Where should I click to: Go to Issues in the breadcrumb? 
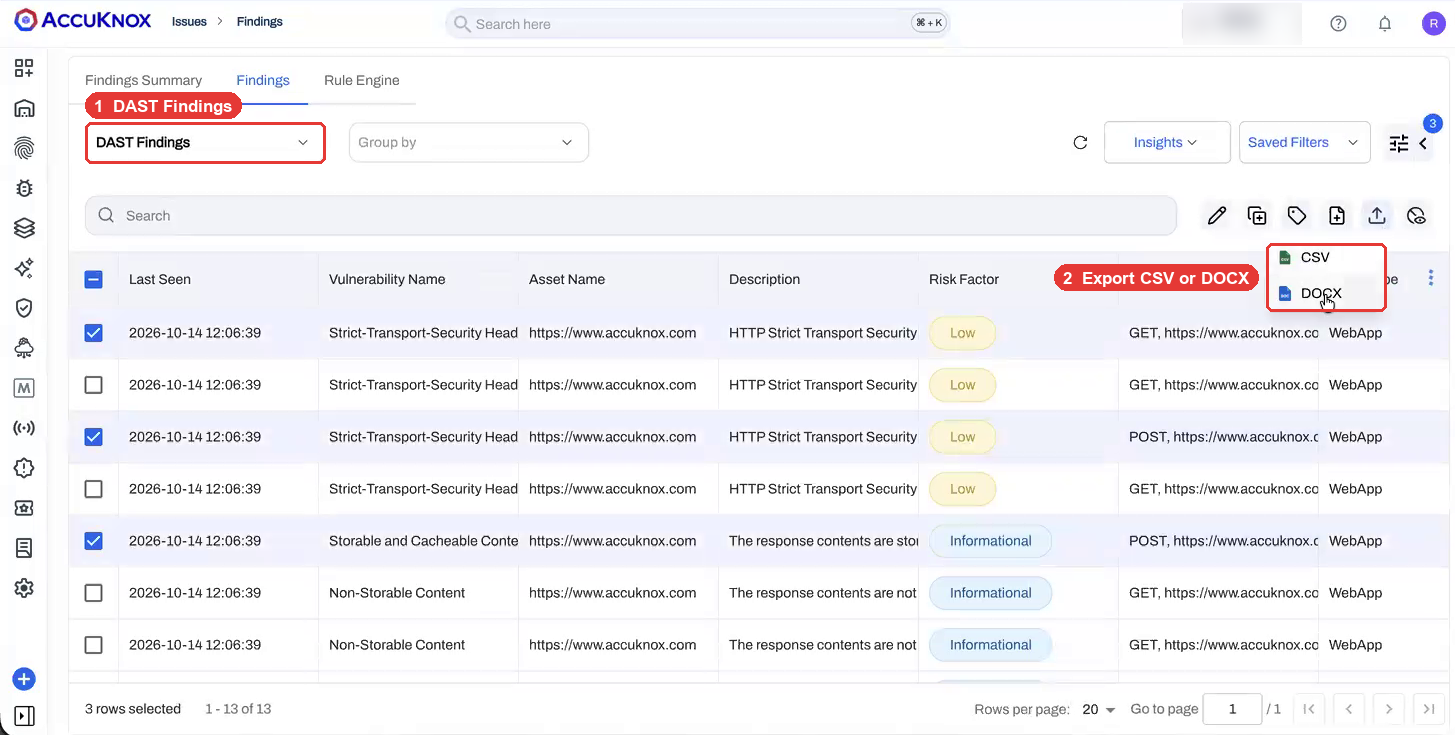point(189,21)
